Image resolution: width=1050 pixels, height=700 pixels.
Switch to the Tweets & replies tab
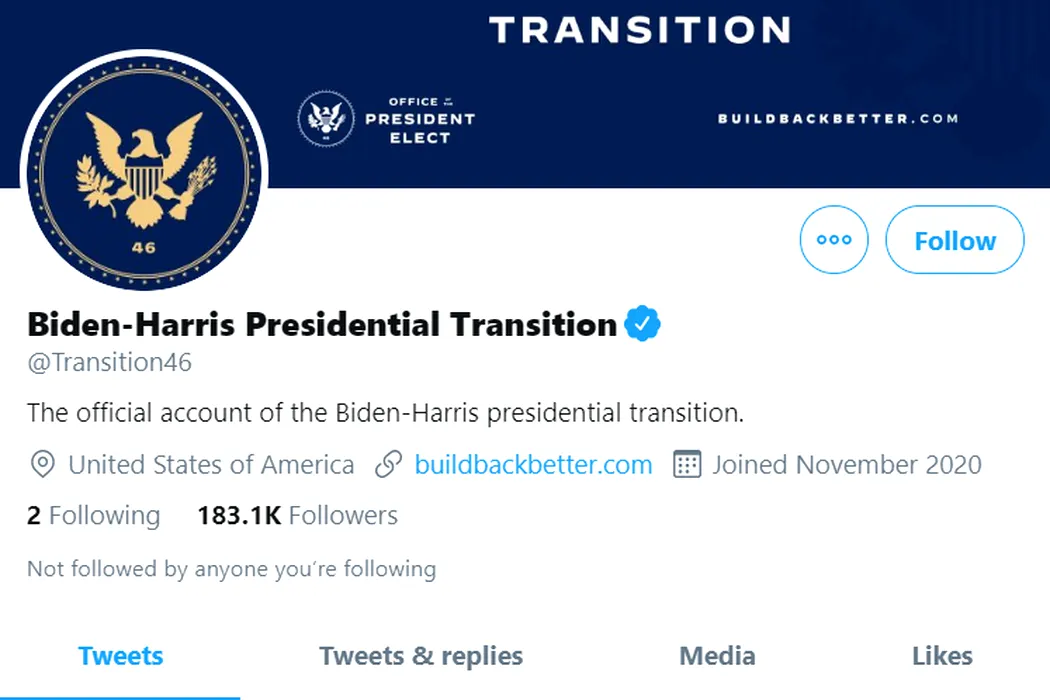point(421,656)
